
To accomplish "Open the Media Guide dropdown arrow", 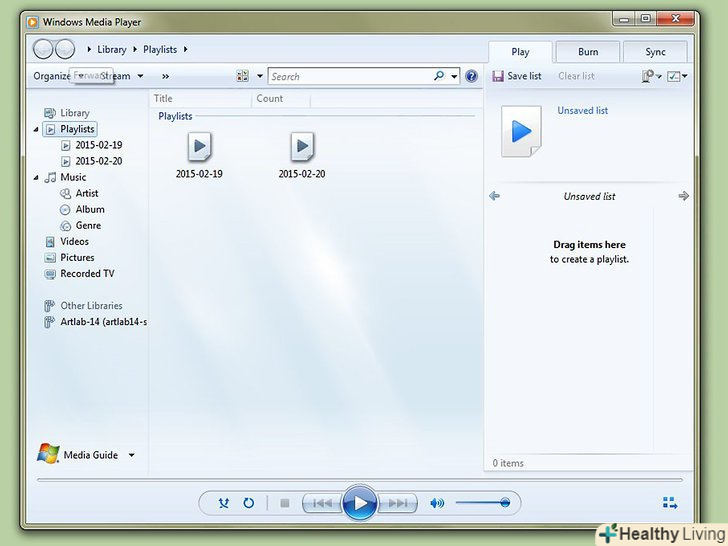I will pos(131,455).
